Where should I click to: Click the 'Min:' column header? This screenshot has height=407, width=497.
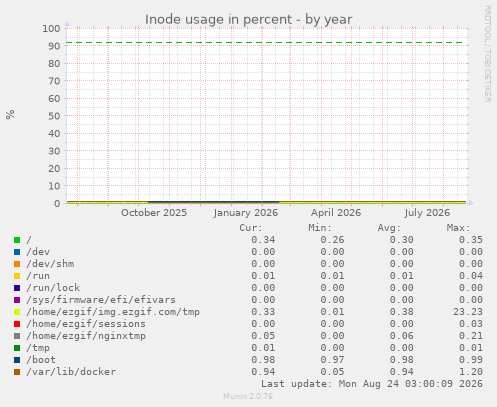[x=320, y=228]
